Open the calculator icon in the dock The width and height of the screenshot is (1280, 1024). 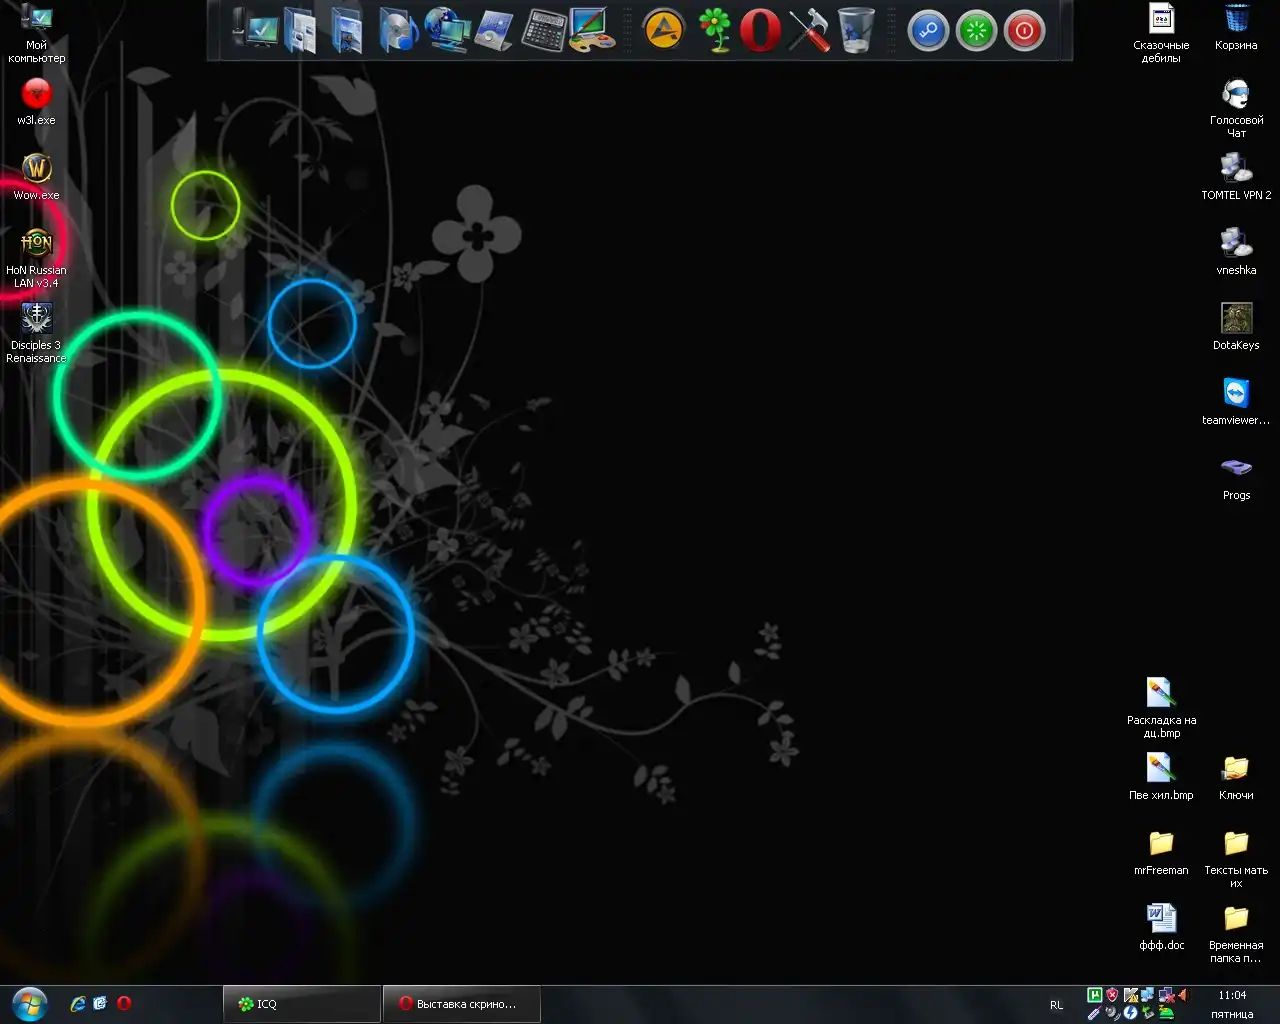544,31
